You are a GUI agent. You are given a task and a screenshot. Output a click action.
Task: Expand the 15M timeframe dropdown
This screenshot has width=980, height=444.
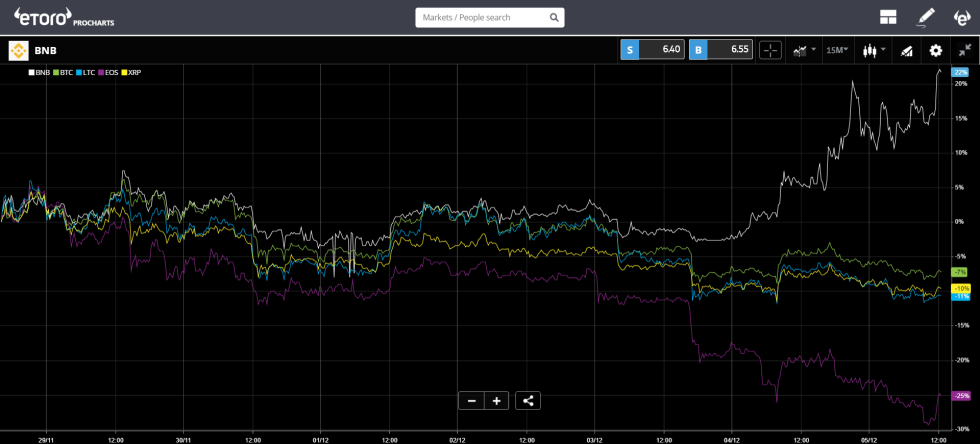coord(837,50)
